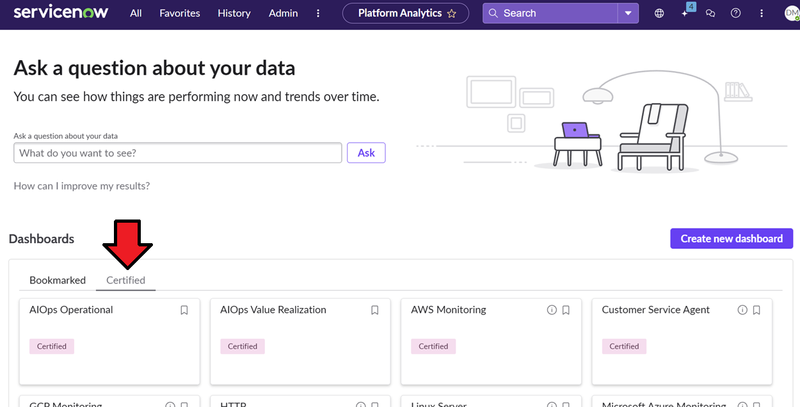The image size is (800, 407).
Task: Click the Ask a question input field
Action: [x=179, y=153]
